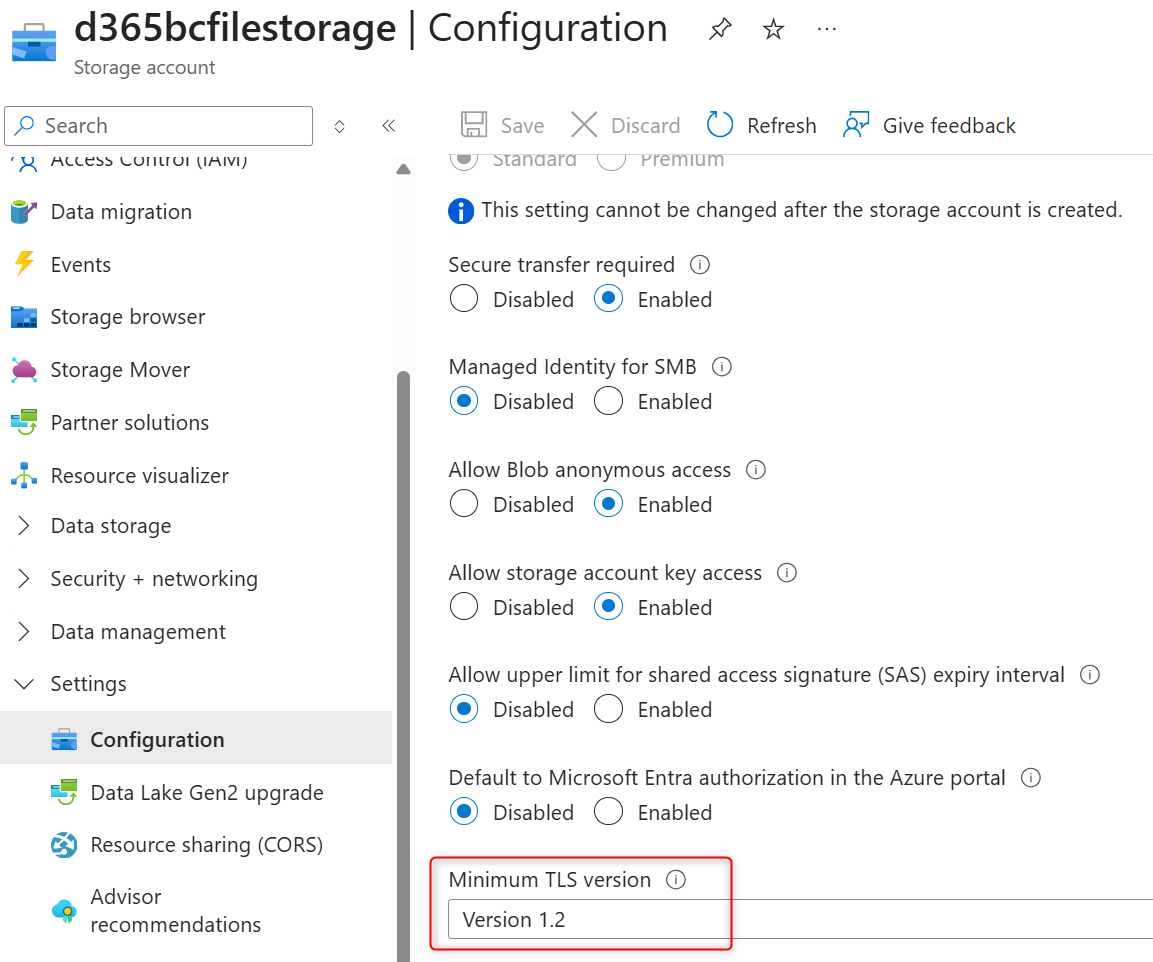Mark the resource as favorite star
The width and height of the screenshot is (1153, 962).
773,29
